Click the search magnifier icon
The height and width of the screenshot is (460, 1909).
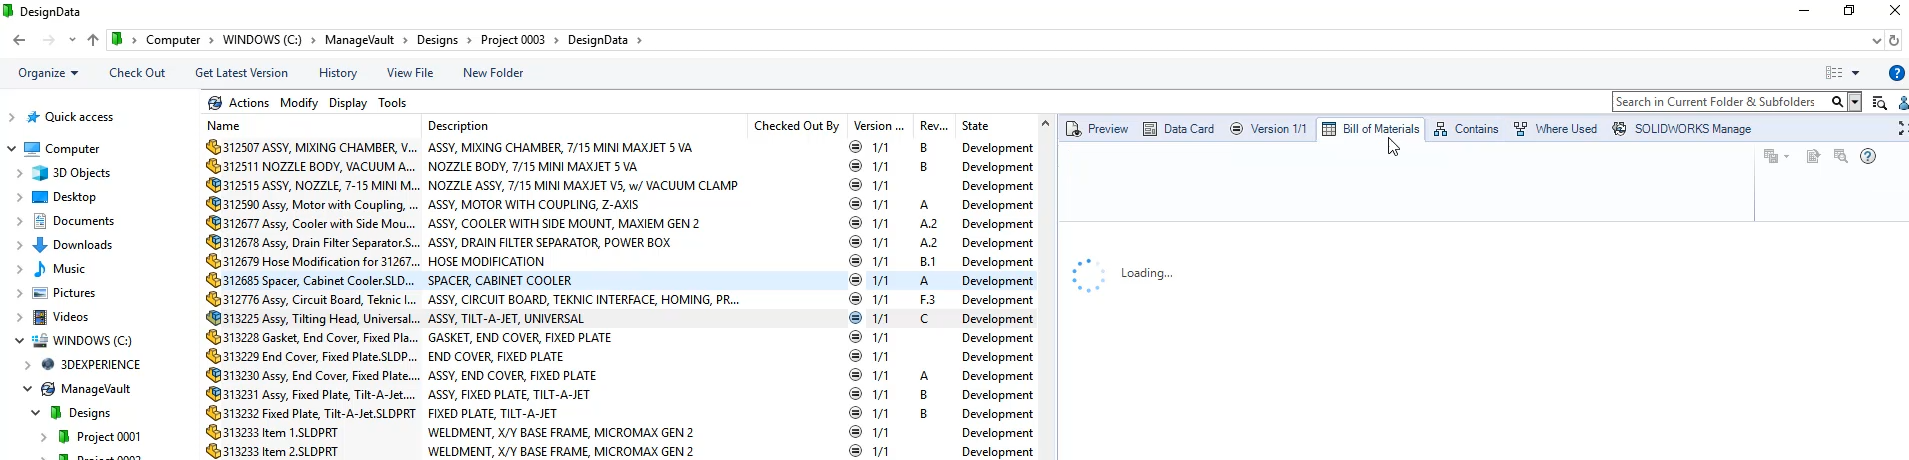(1837, 102)
